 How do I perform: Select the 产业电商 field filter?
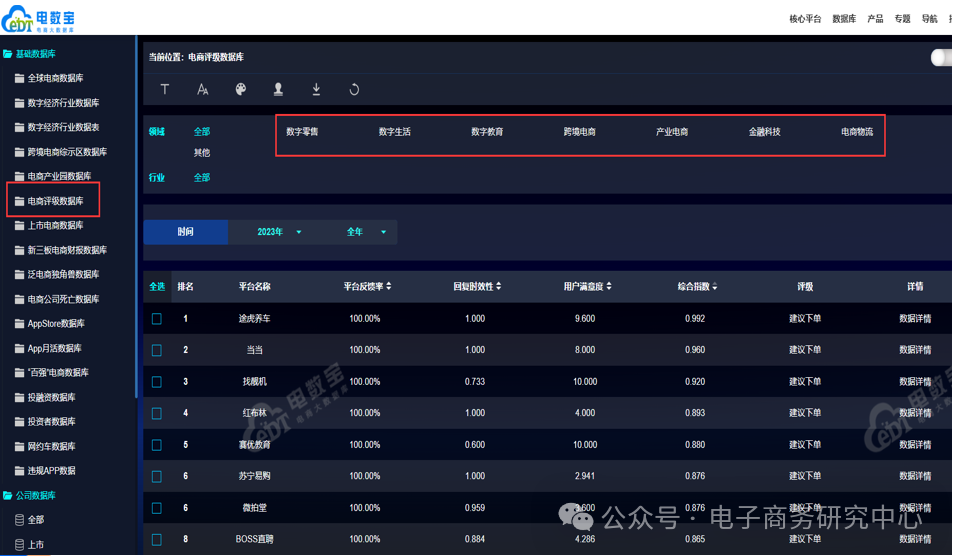click(x=672, y=131)
